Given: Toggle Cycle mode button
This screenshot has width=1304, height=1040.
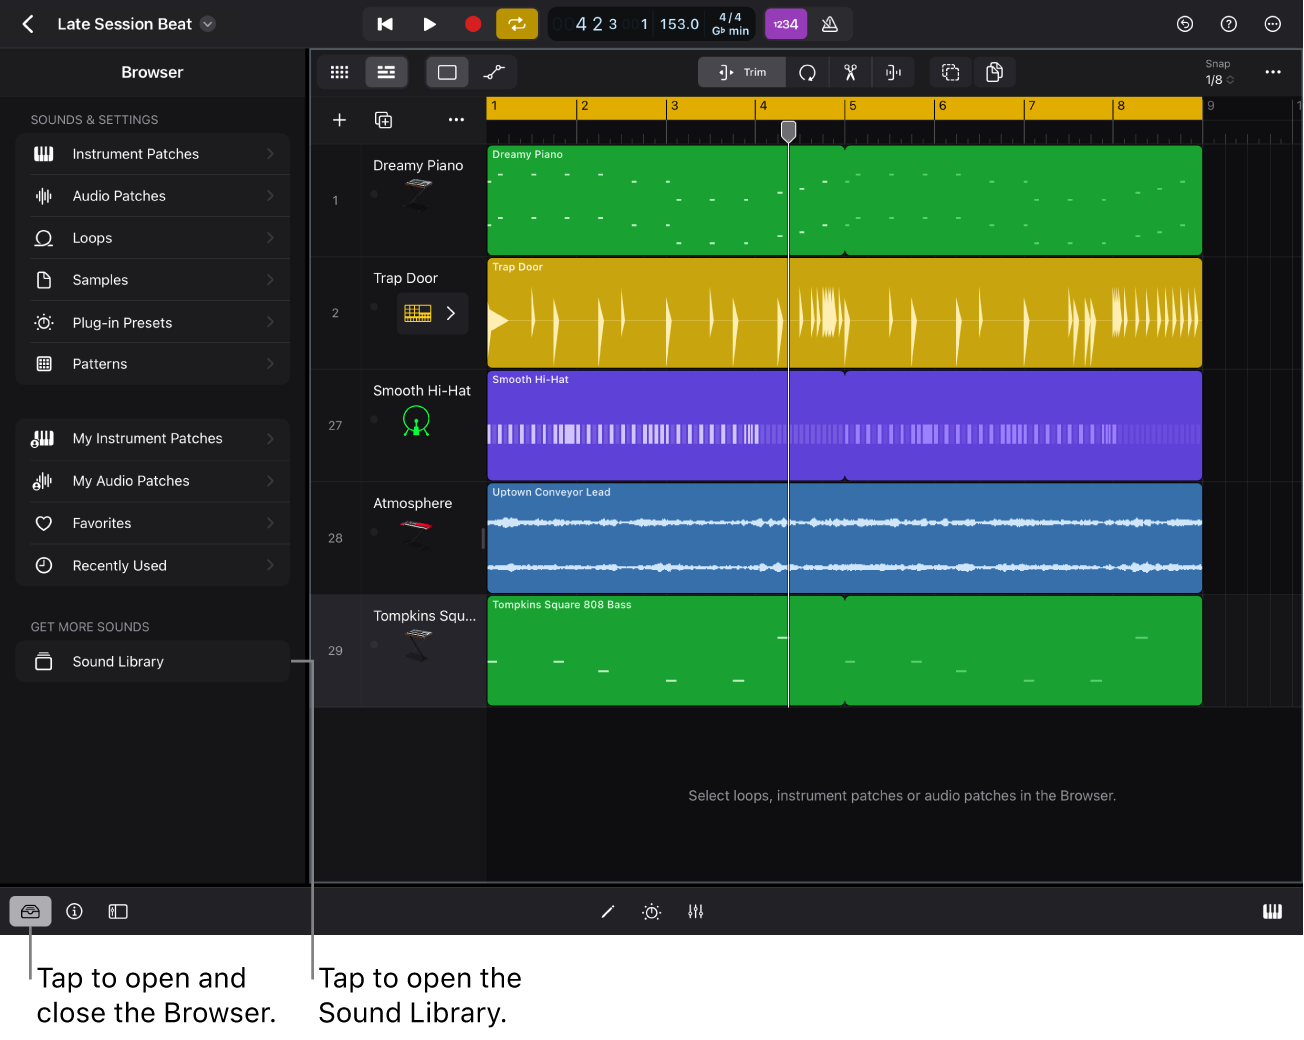Looking at the screenshot, I should point(517,24).
